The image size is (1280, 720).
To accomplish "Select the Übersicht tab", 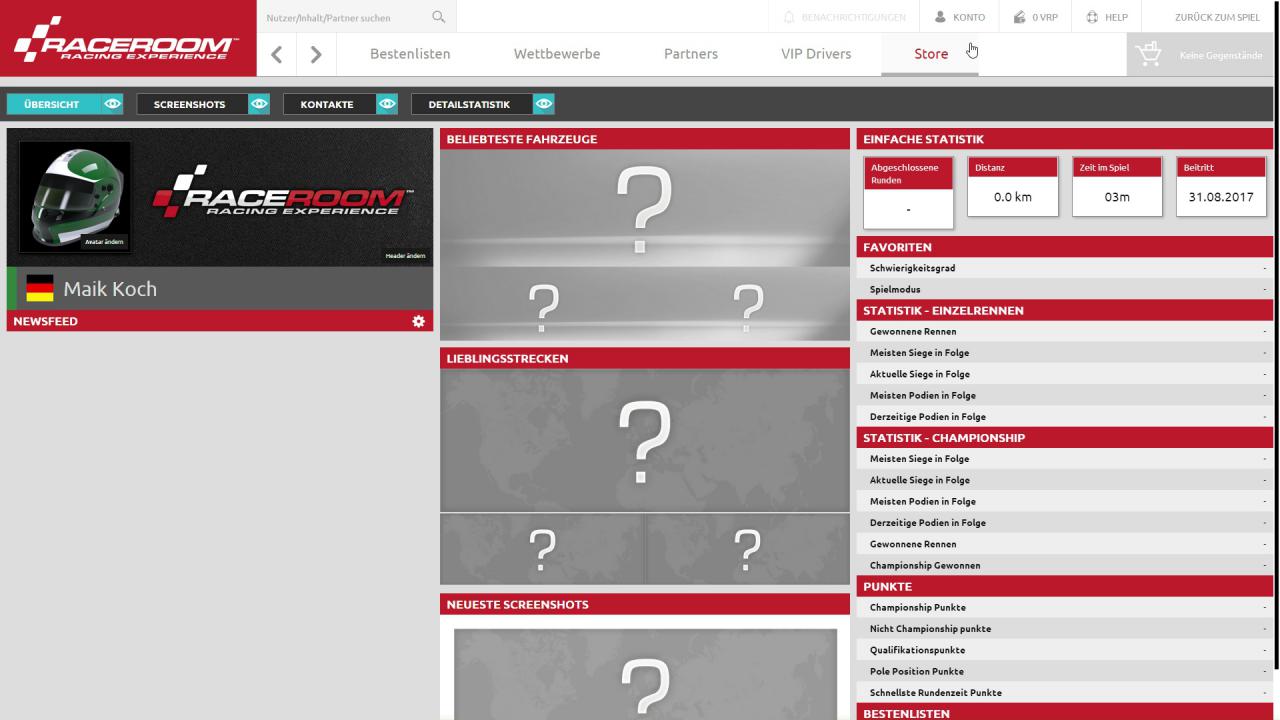I will (53, 104).
